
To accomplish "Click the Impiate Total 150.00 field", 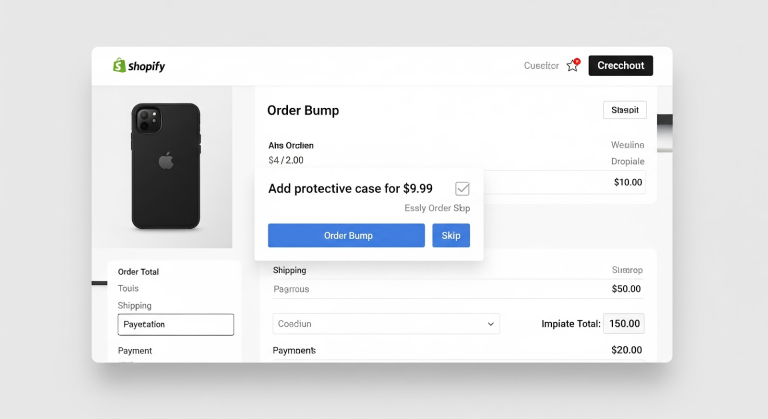I will point(624,323).
